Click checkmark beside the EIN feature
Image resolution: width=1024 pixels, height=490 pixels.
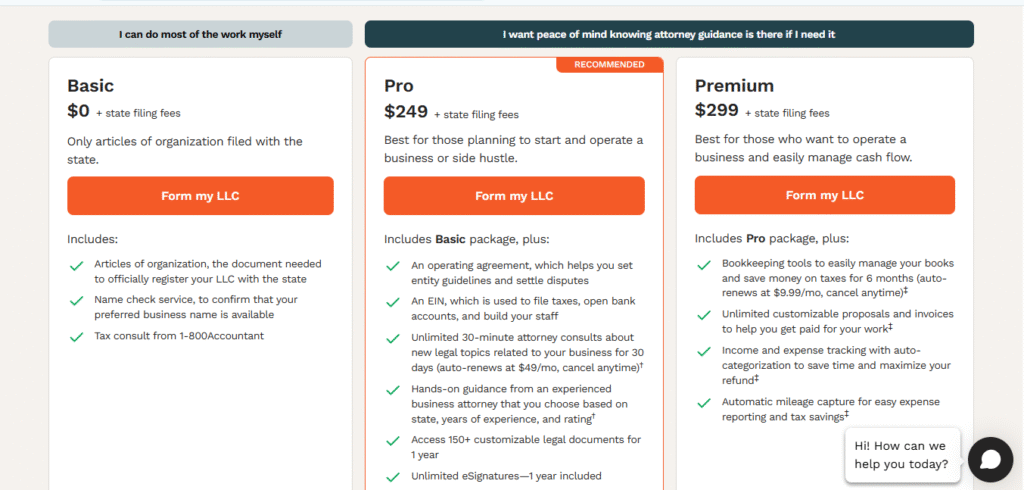[x=392, y=302]
